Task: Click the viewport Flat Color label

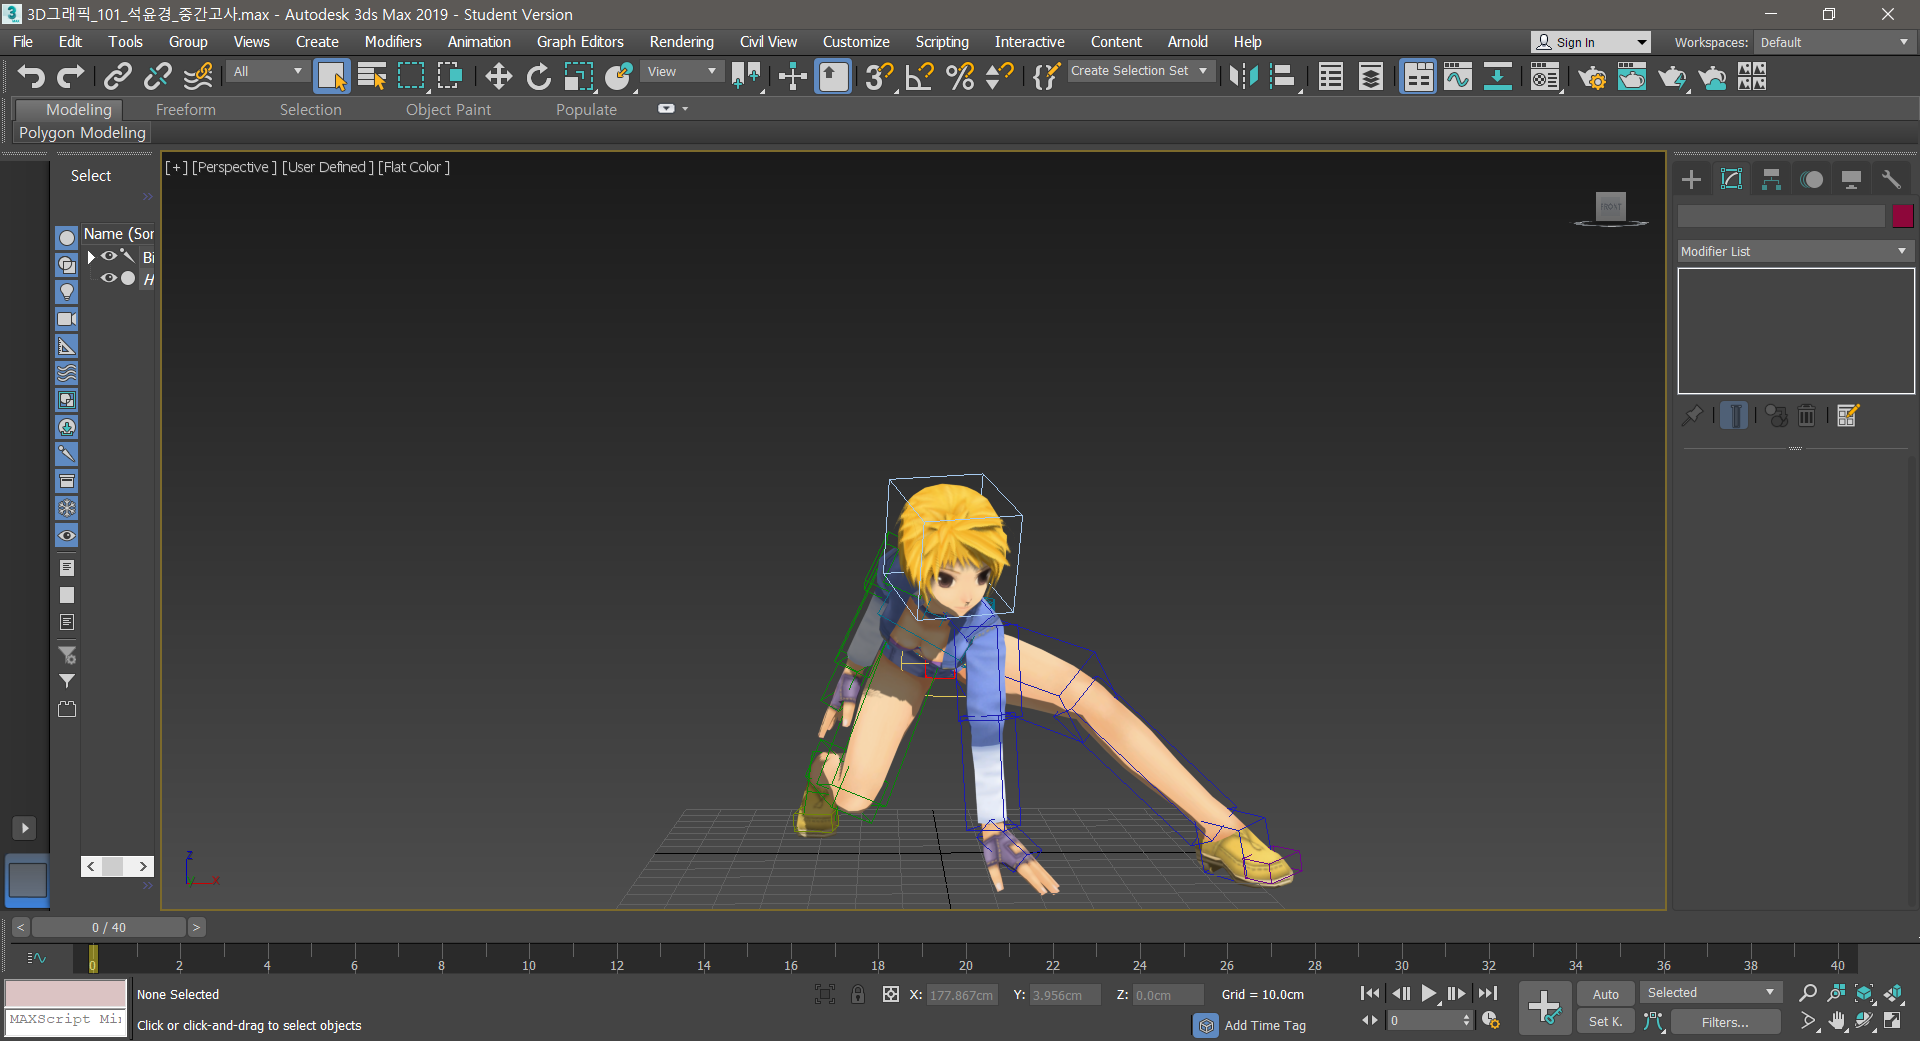Action: point(414,167)
